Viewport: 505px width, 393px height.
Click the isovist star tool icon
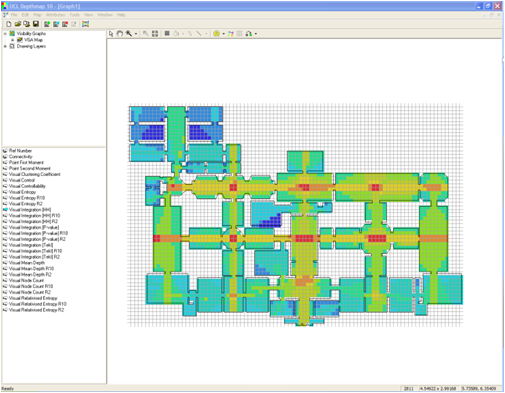click(x=217, y=34)
